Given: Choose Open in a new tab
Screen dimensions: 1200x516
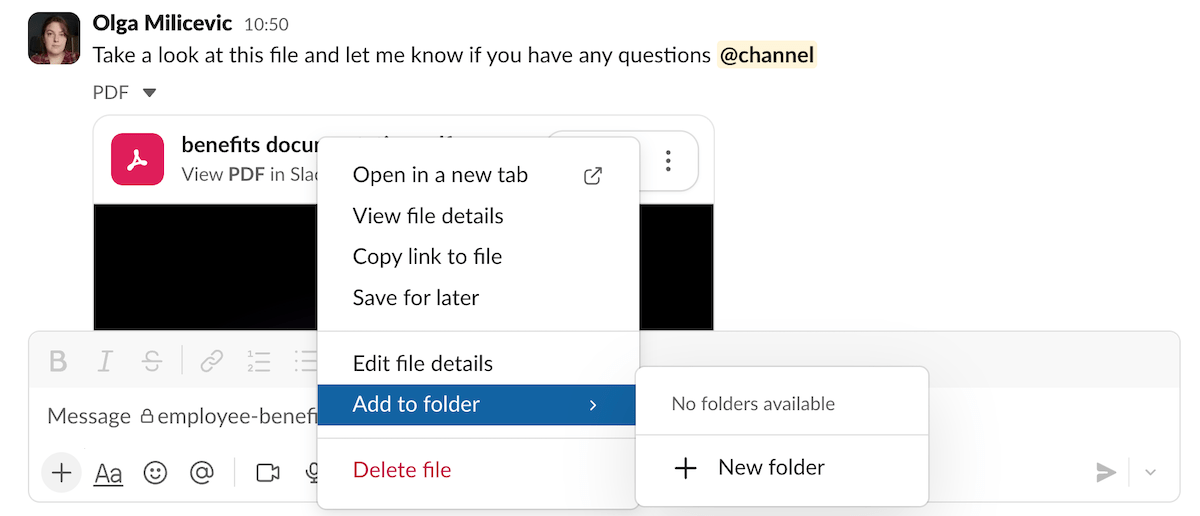Looking at the screenshot, I should [x=440, y=175].
